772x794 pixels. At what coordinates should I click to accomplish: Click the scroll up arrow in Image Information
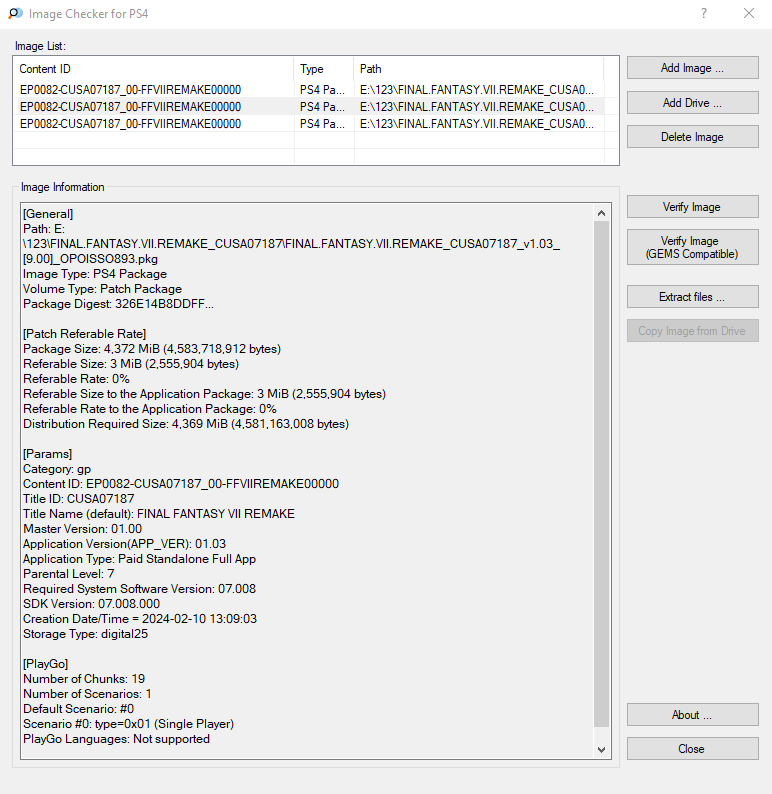[601, 213]
